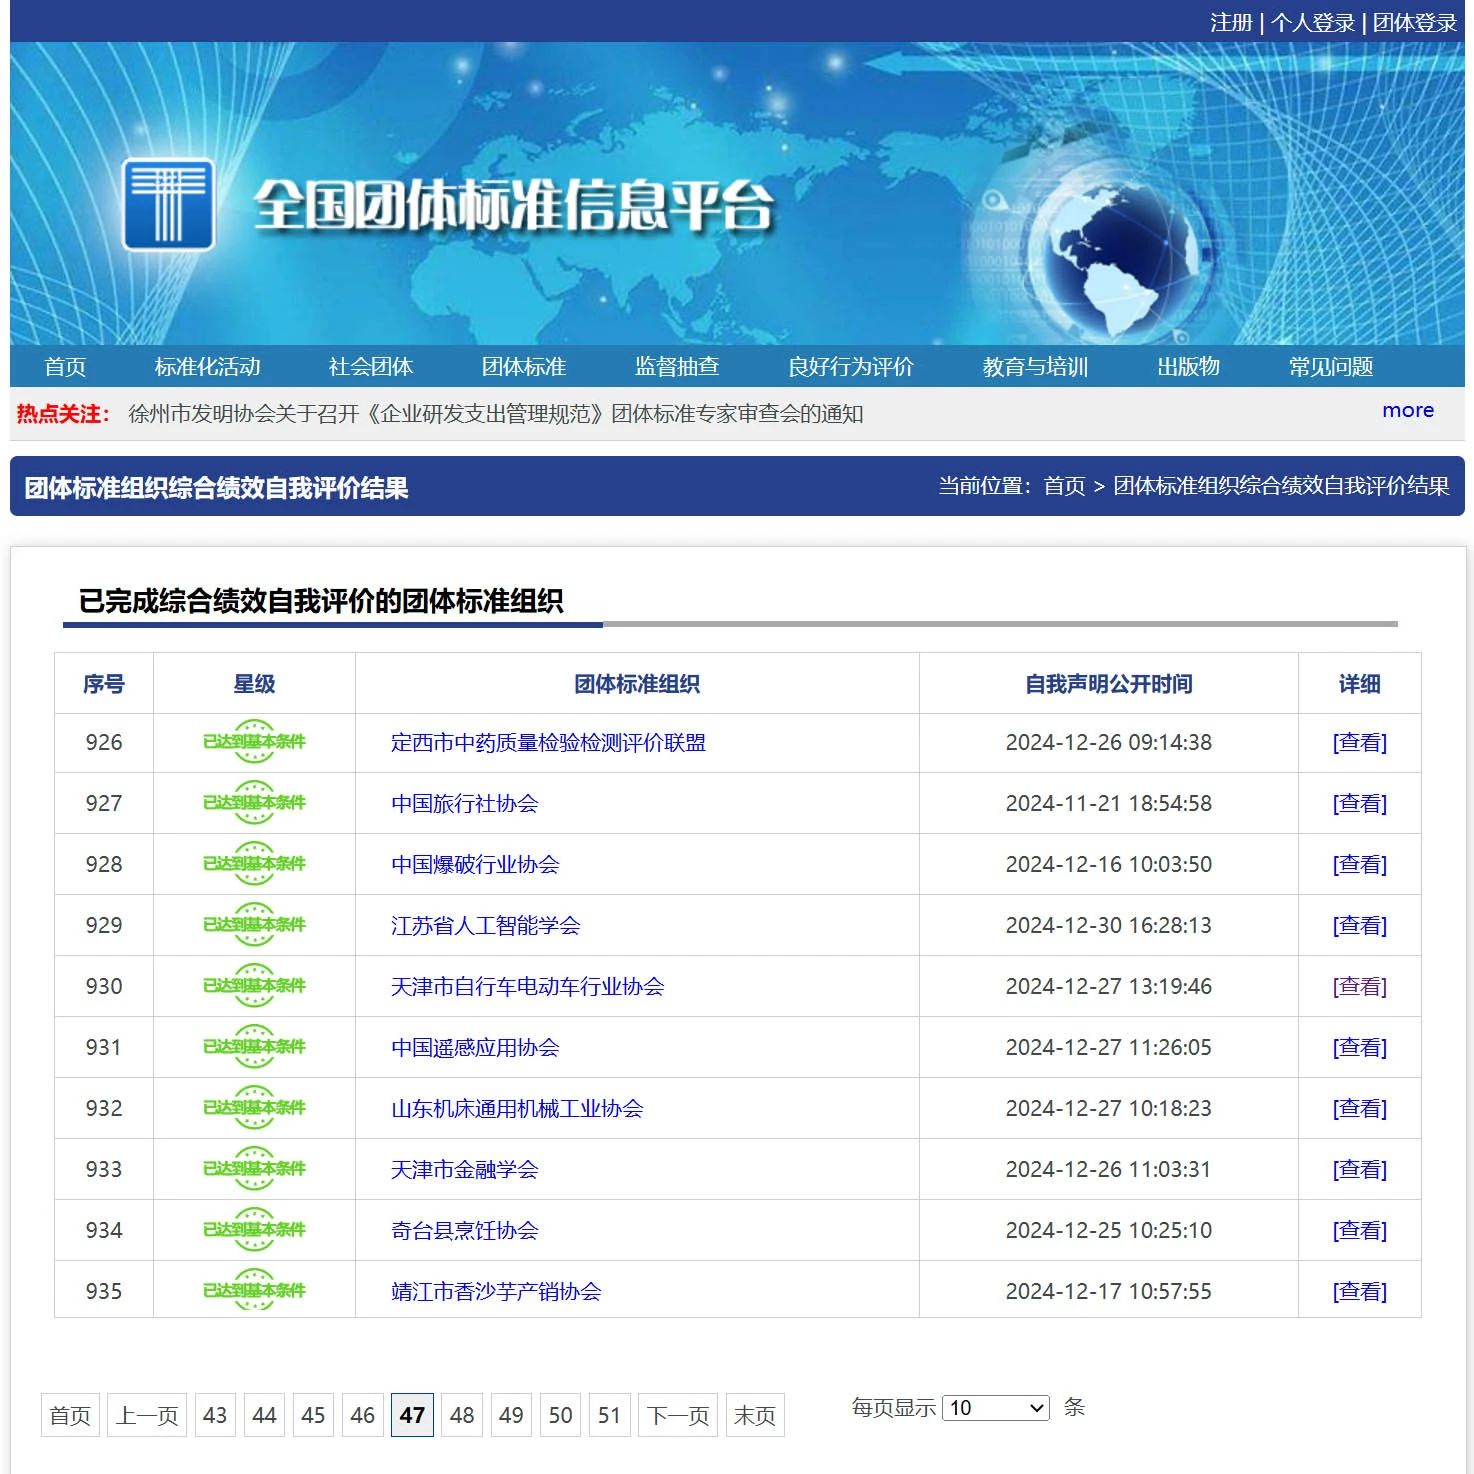Click the 上一页 previous page button
Image resolution: width=1474 pixels, height=1474 pixels.
[x=147, y=1415]
